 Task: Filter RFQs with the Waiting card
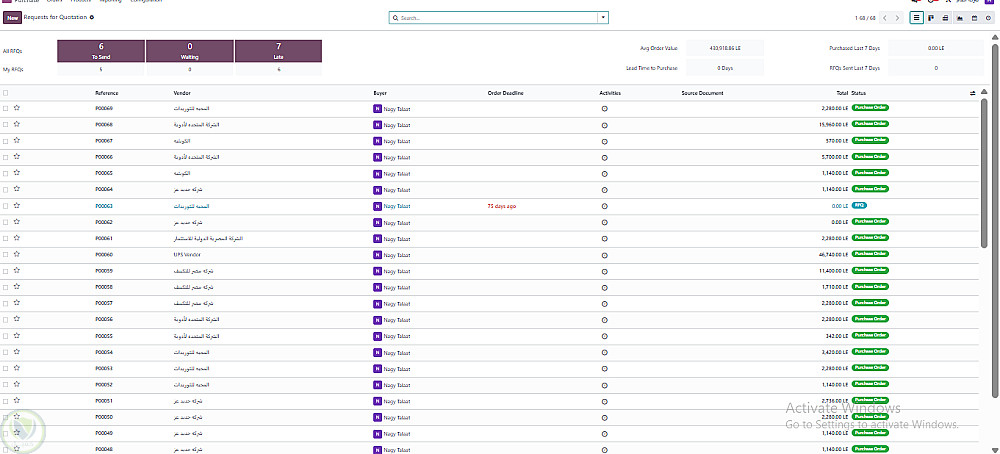coord(190,51)
